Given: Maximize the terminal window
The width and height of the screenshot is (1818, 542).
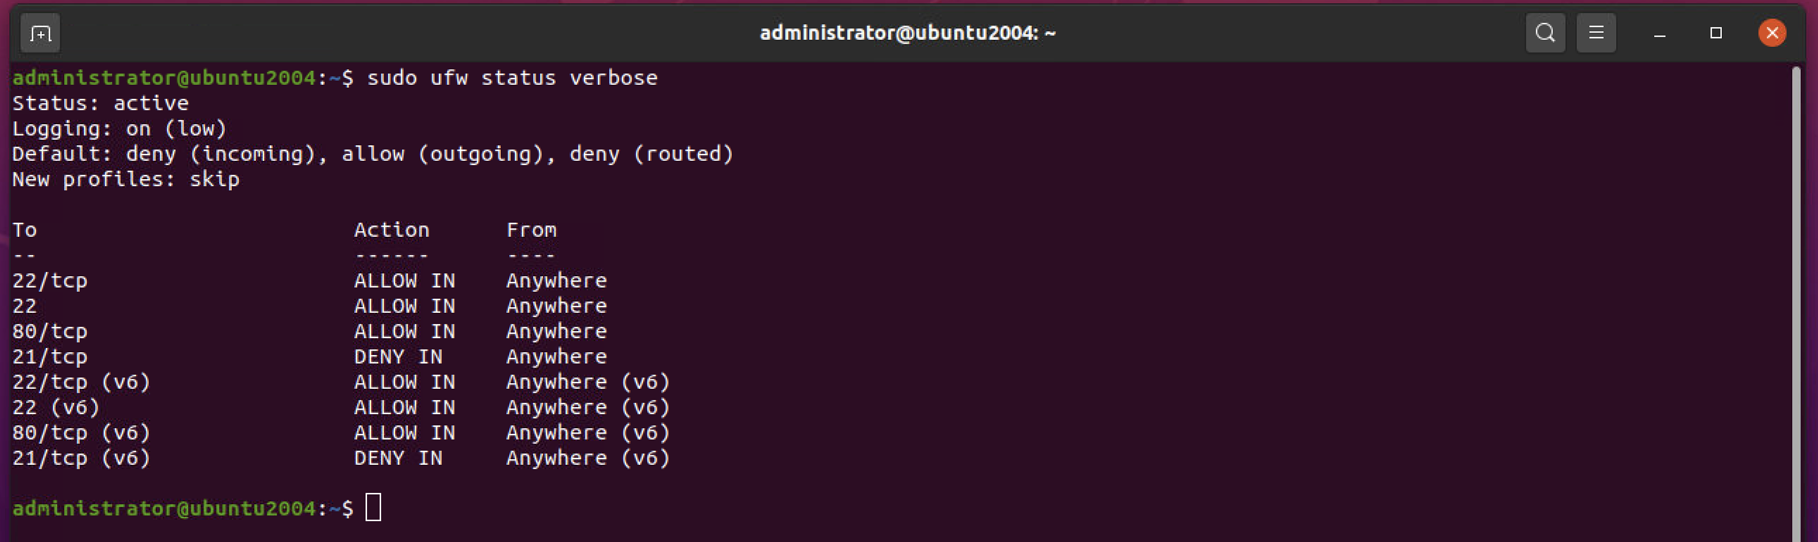Looking at the screenshot, I should click(x=1716, y=33).
